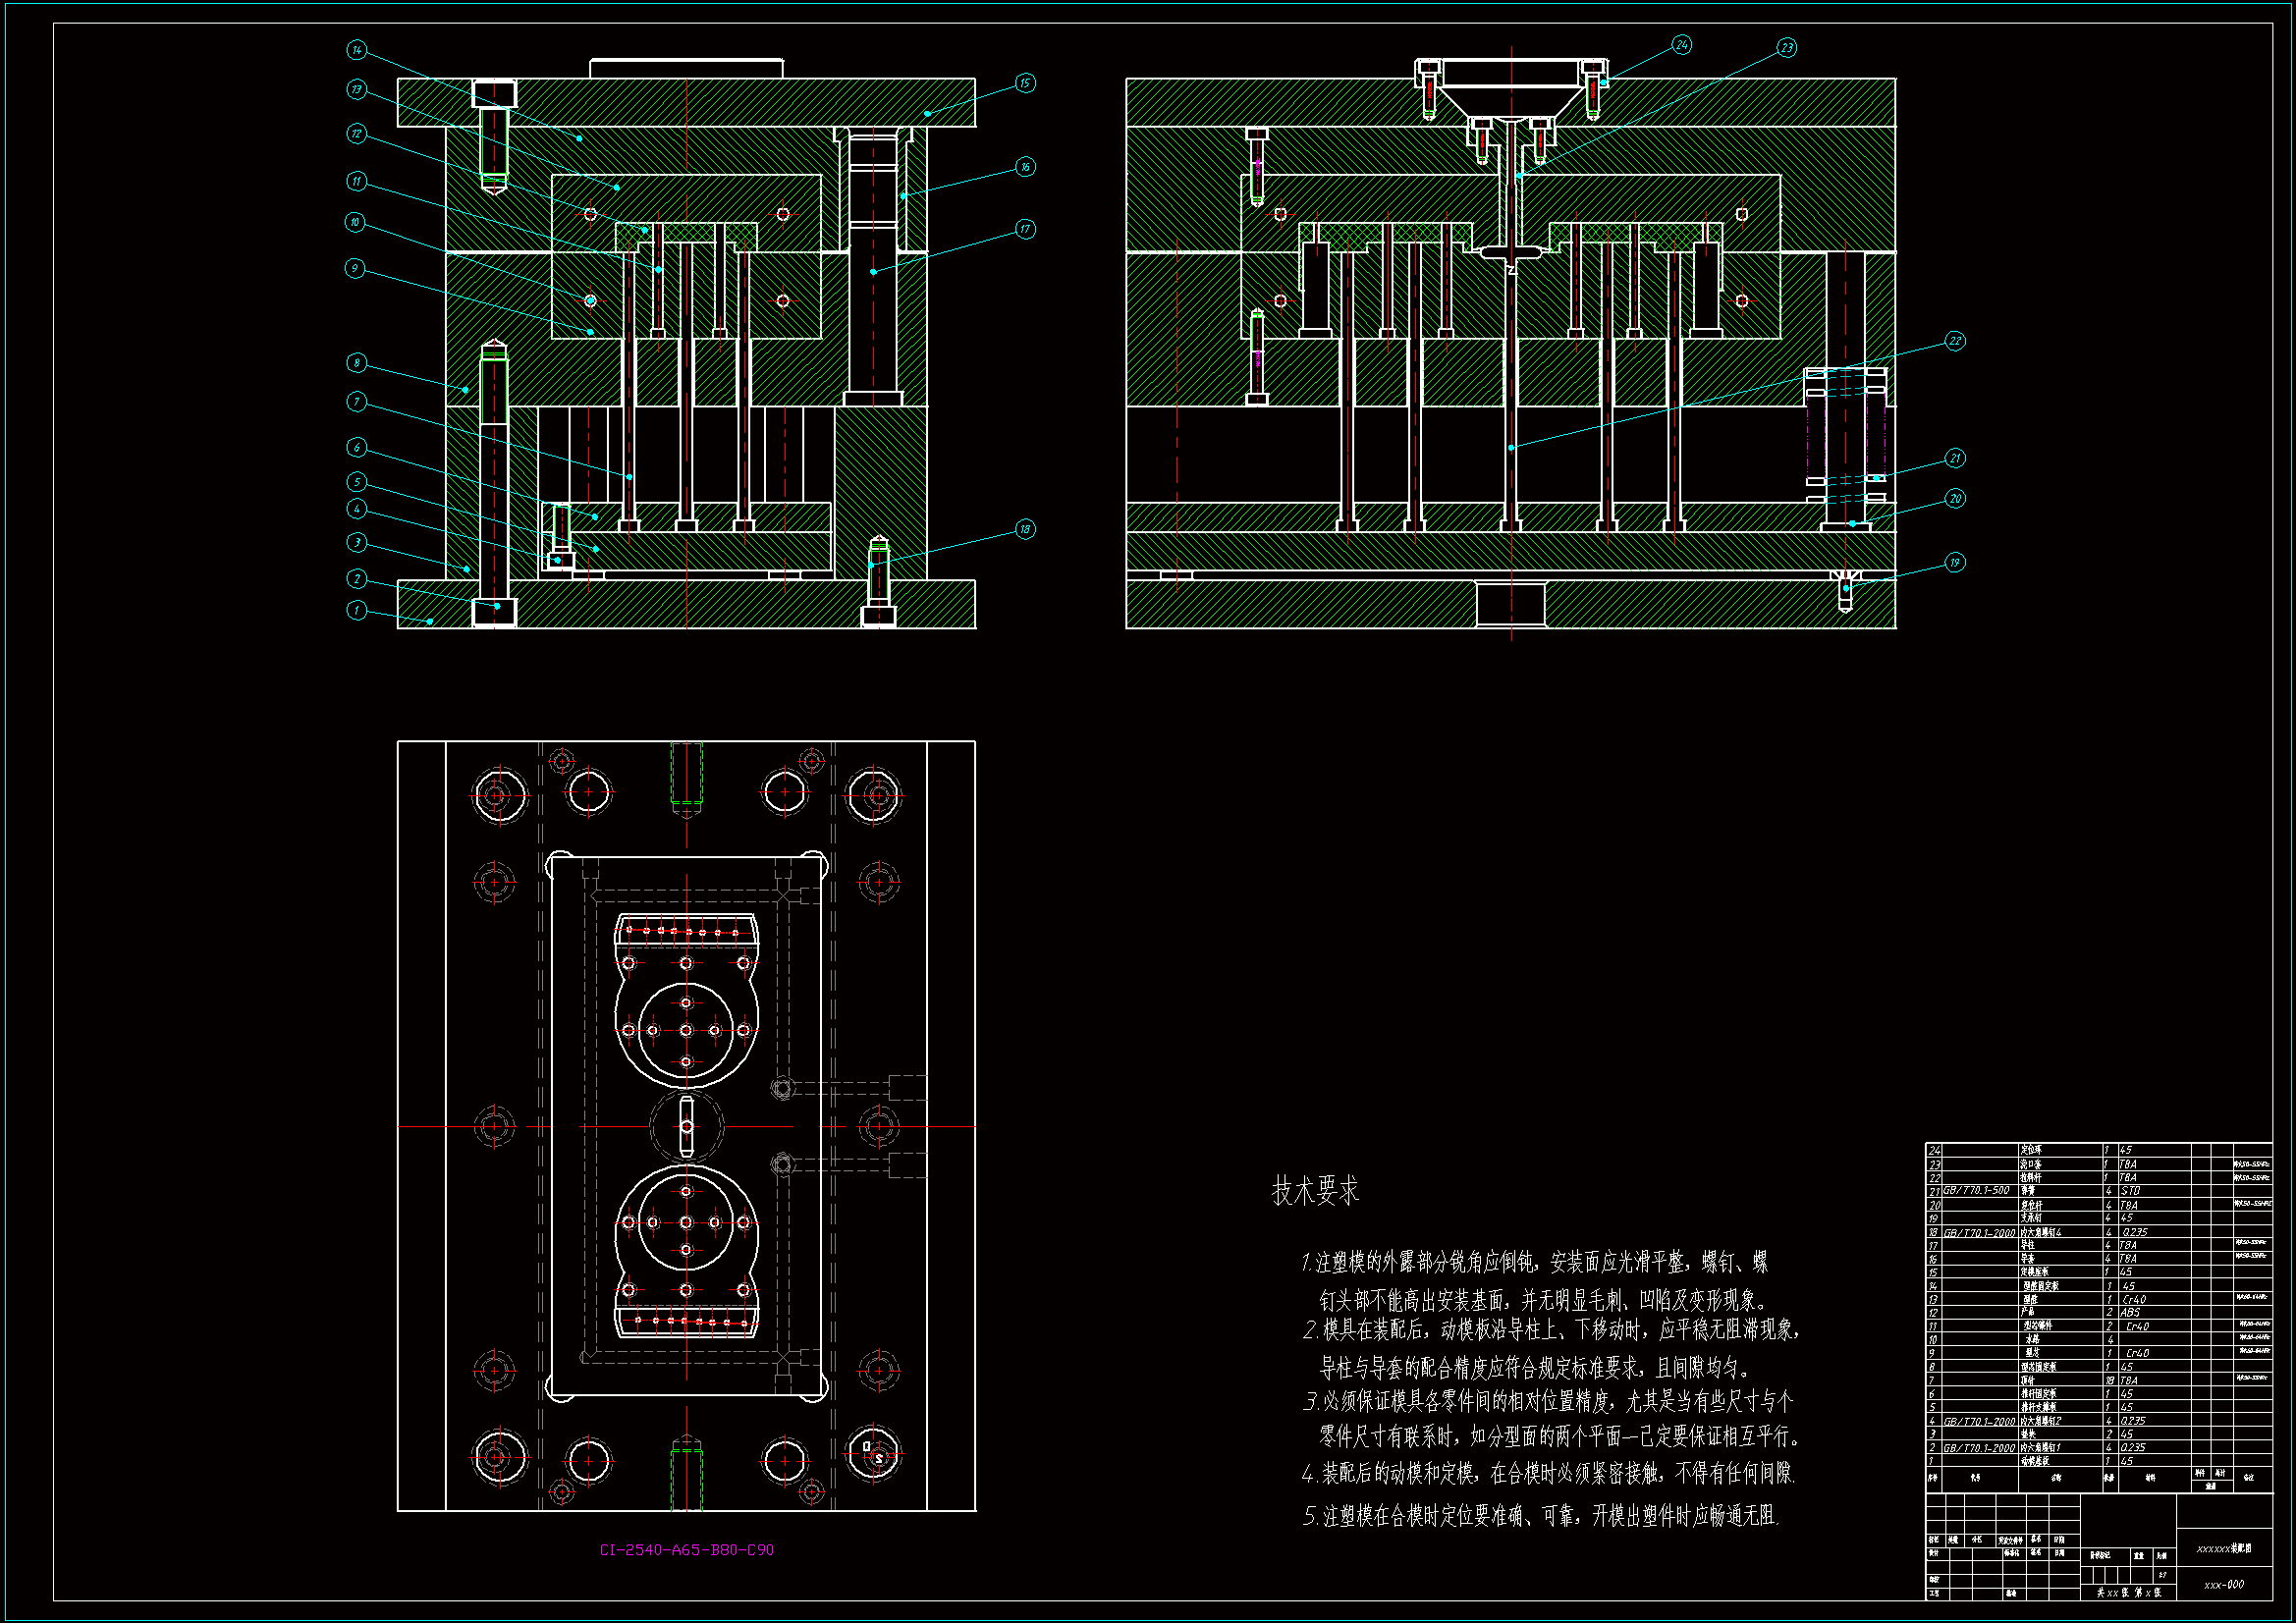Viewport: 2296px width, 1623px height.
Task: Click part balloon number 23
Action: tap(1787, 48)
